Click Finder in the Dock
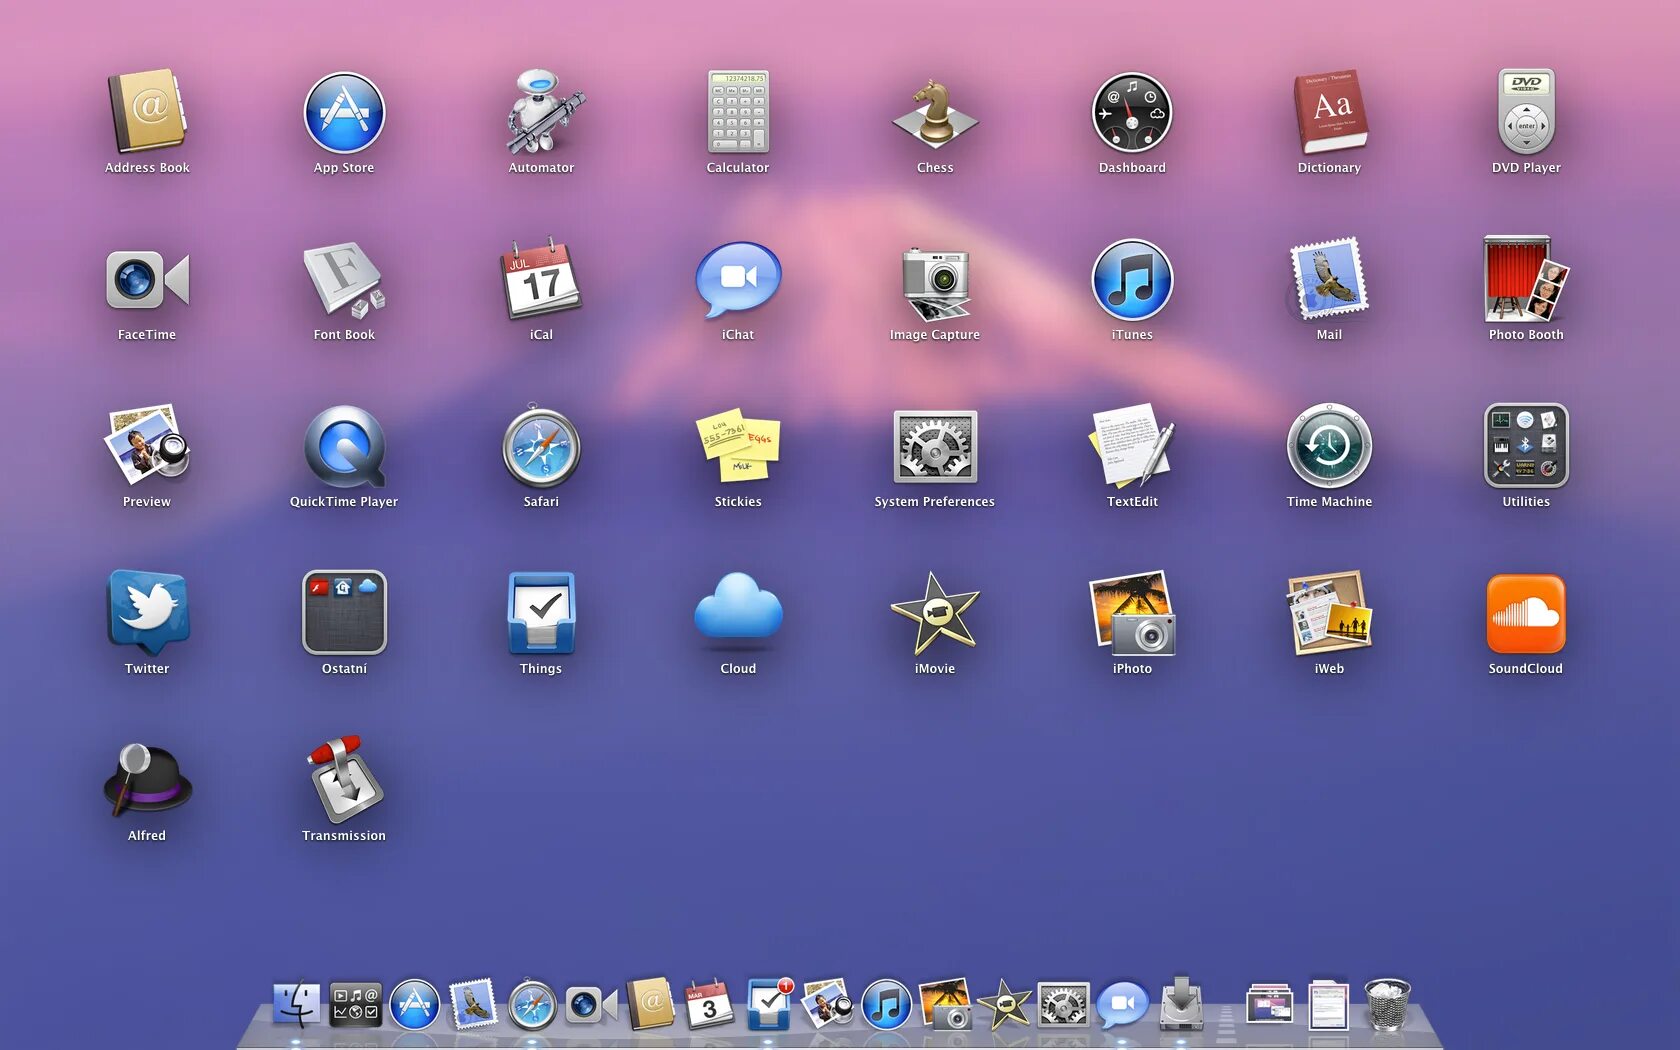 296,1005
